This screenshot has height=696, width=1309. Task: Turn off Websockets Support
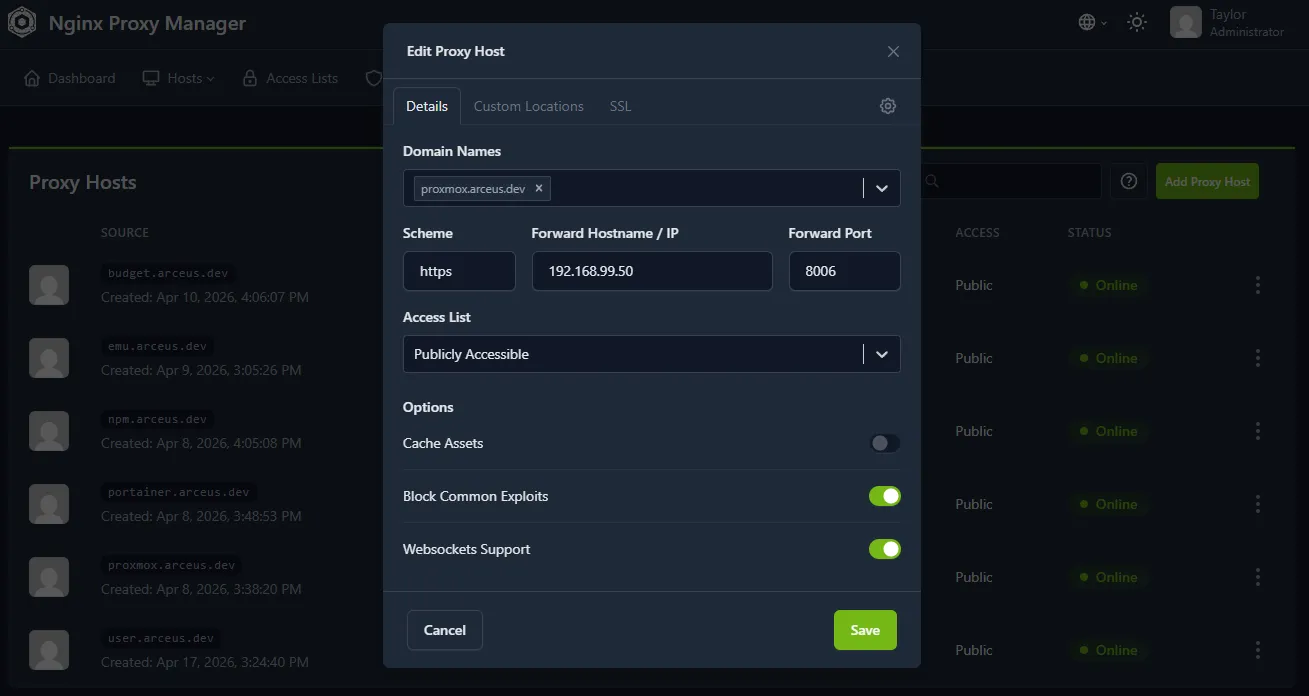pos(885,548)
